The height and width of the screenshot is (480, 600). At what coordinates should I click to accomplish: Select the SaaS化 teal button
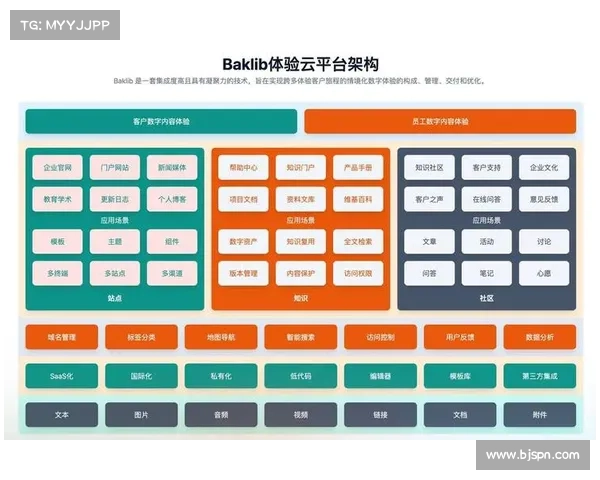(62, 376)
